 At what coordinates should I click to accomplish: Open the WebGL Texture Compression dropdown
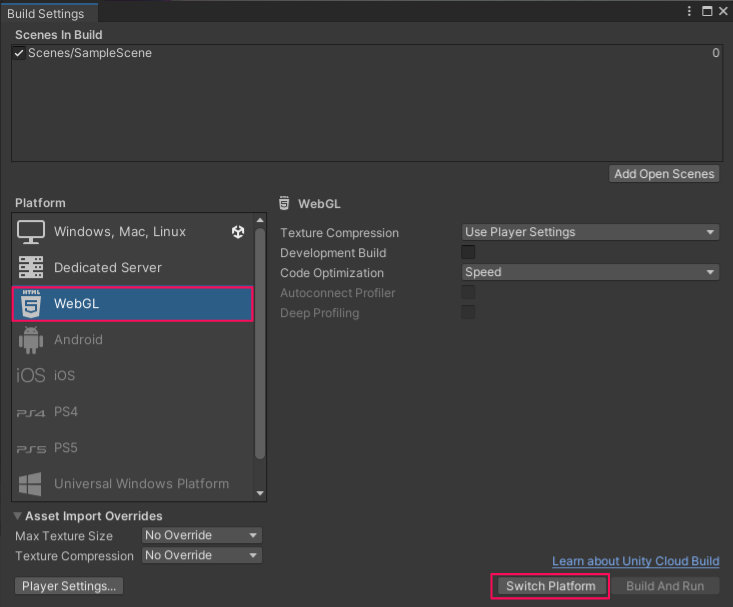coord(590,232)
